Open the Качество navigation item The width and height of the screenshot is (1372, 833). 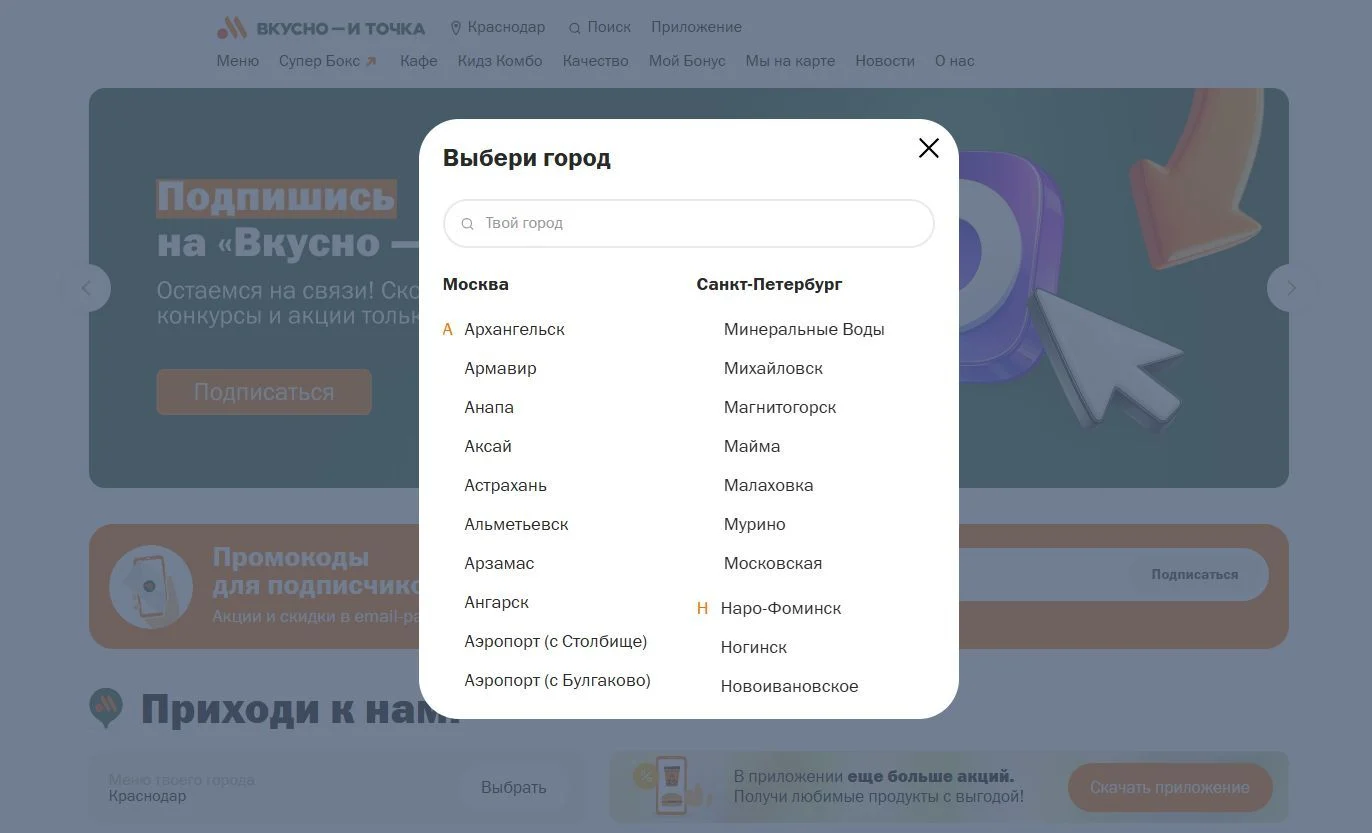[595, 61]
